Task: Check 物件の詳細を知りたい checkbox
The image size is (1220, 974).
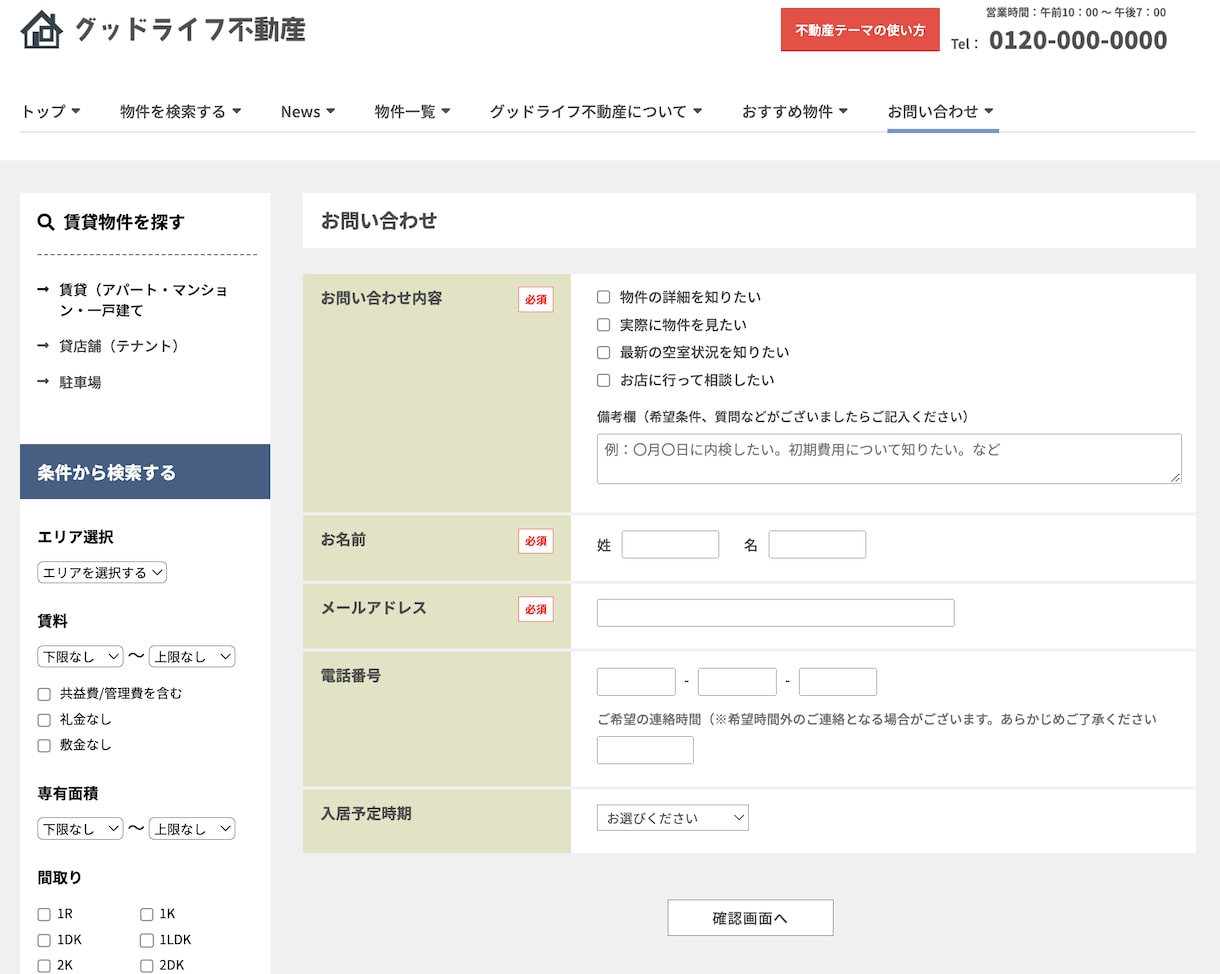Action: pyautogui.click(x=603, y=297)
